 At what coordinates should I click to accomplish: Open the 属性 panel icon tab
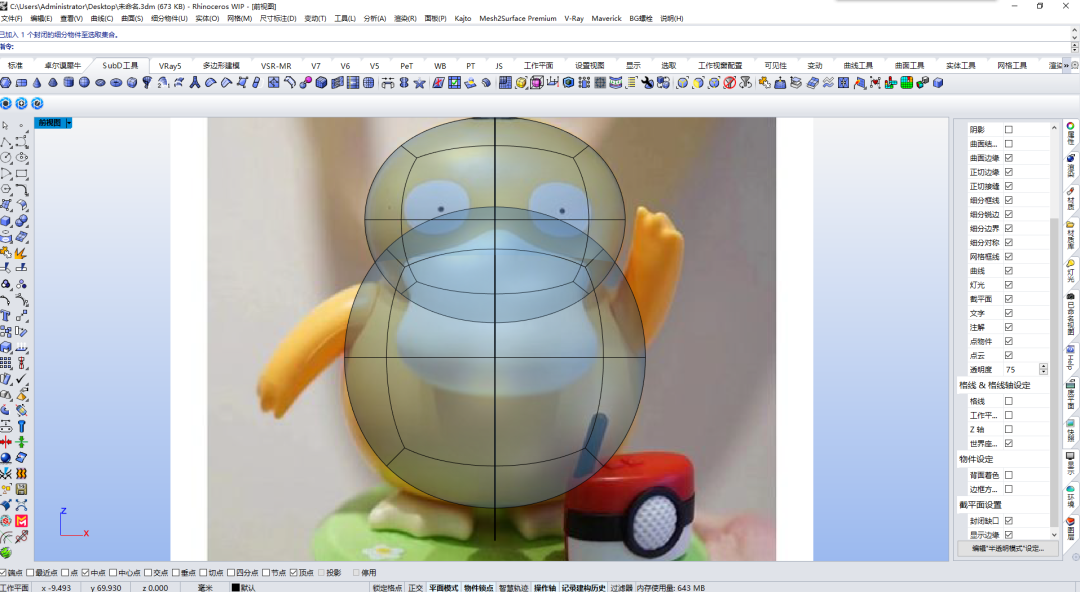tap(1071, 133)
